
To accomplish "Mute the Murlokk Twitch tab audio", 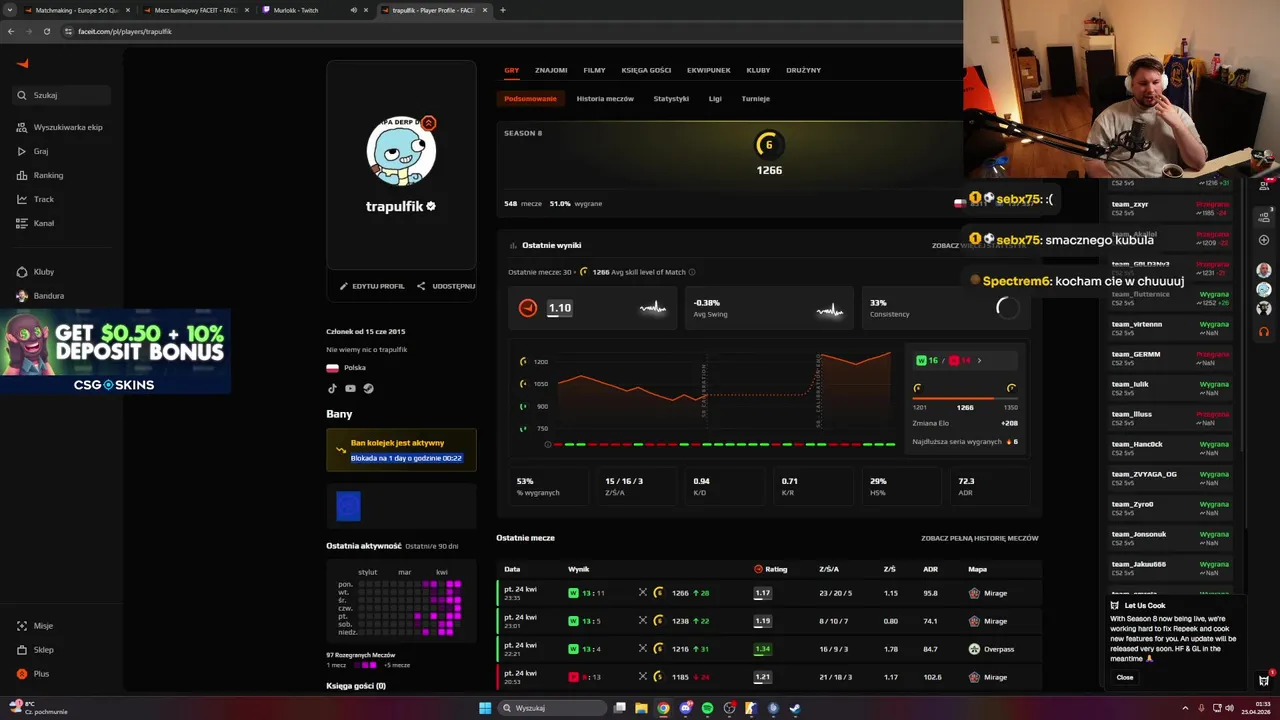I will (354, 10).
